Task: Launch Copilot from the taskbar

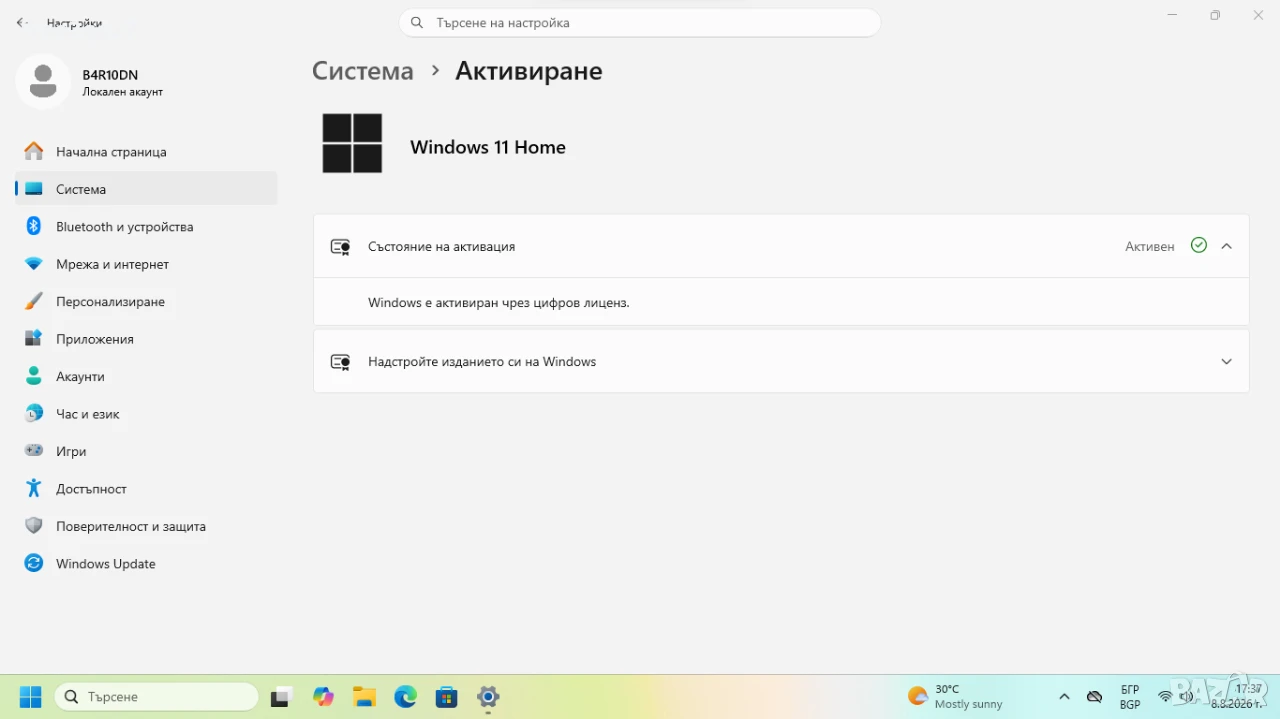Action: point(323,697)
